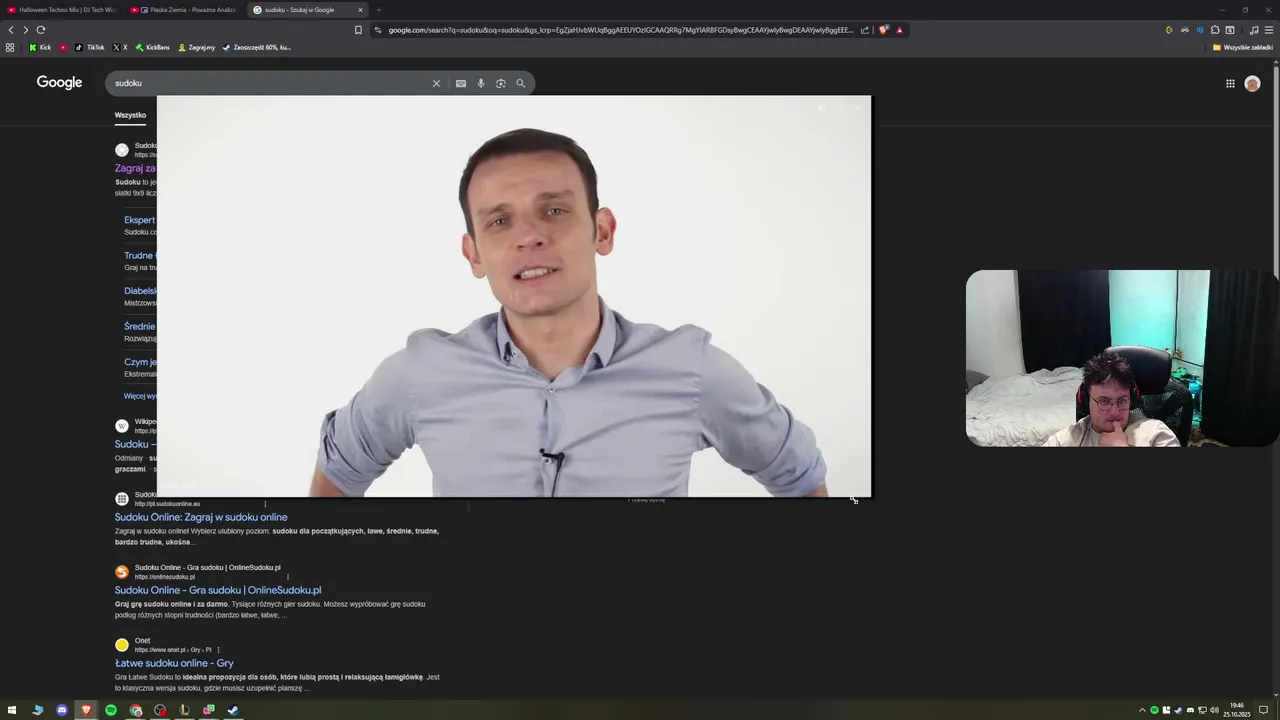The width and height of the screenshot is (1280, 720).
Task: Open the media control music note icon
Action: [1254, 30]
